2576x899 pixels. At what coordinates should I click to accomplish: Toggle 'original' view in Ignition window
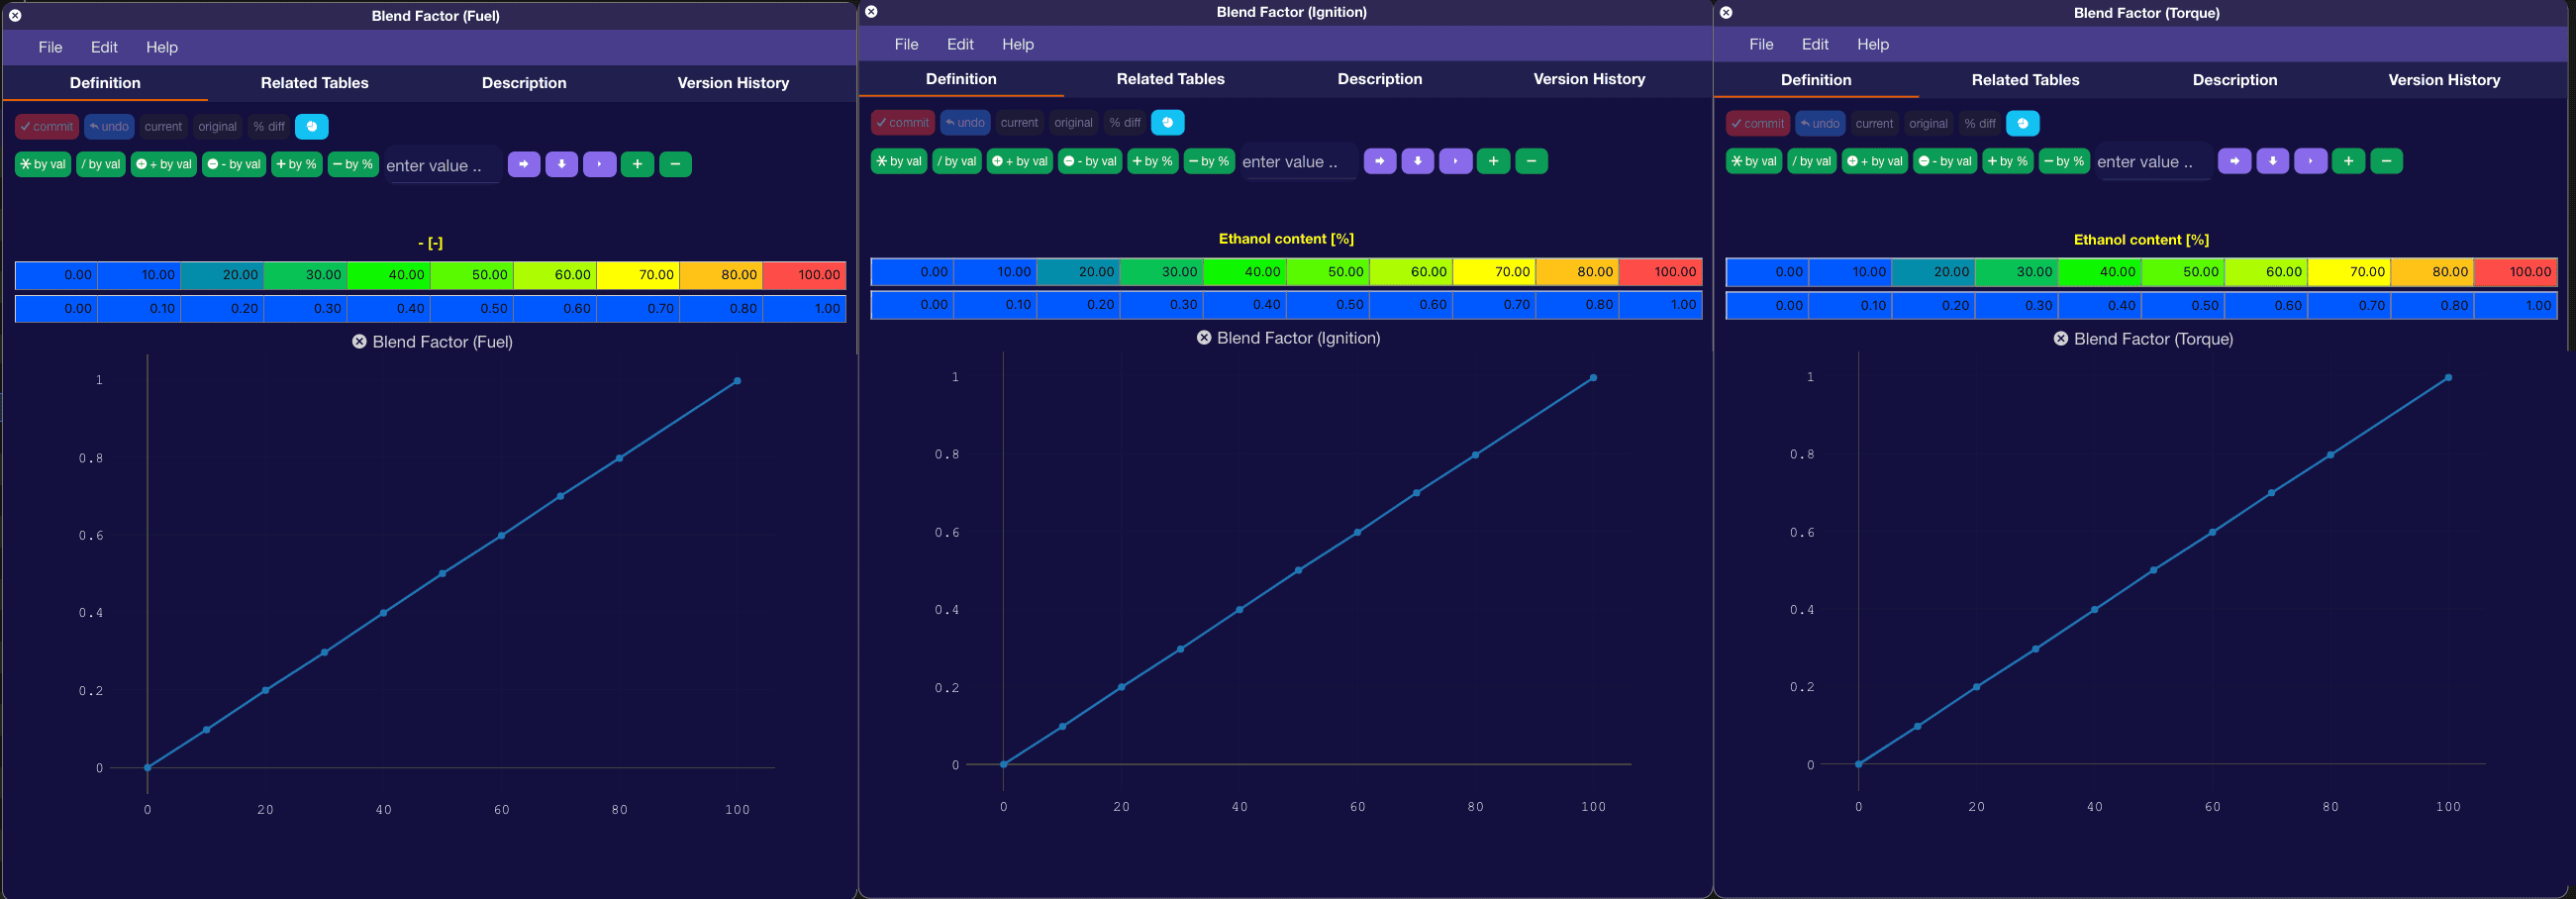pyautogui.click(x=1073, y=123)
